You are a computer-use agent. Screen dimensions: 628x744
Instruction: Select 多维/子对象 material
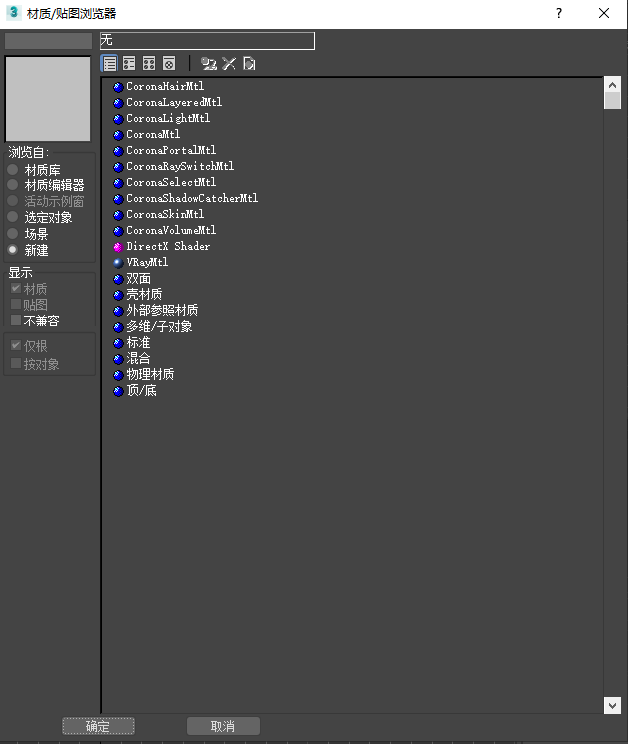[x=159, y=326]
